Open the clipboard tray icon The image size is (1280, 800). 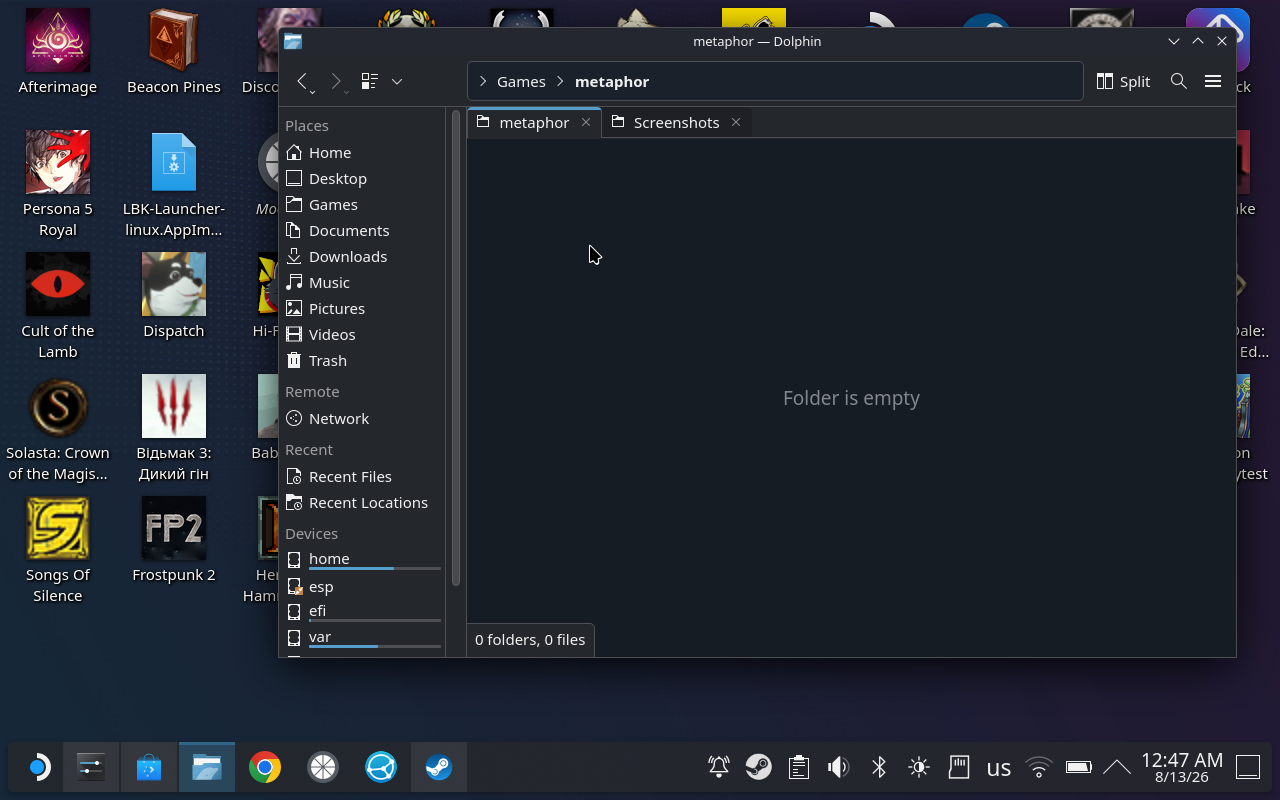click(799, 768)
